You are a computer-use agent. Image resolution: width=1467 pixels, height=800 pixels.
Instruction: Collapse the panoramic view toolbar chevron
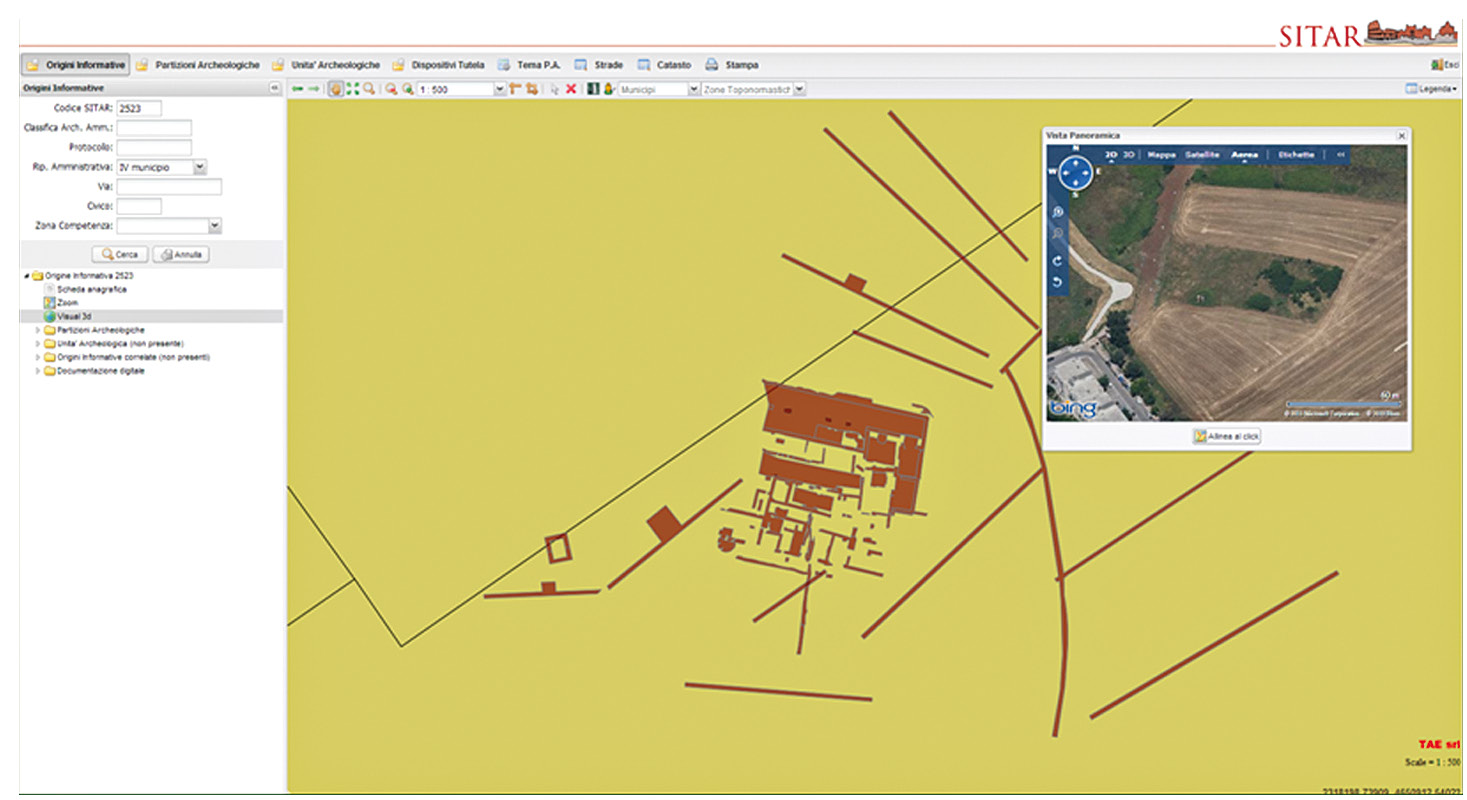click(x=1341, y=155)
